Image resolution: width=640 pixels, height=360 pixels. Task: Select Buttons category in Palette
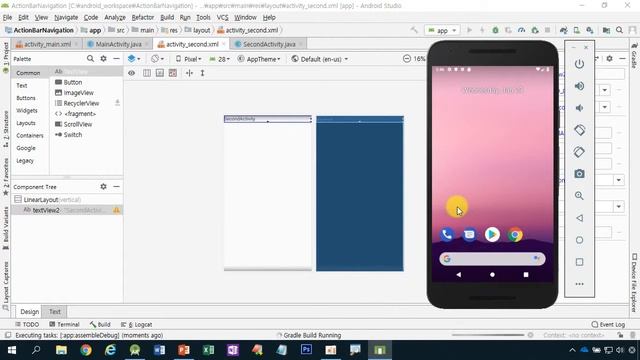click(26, 98)
